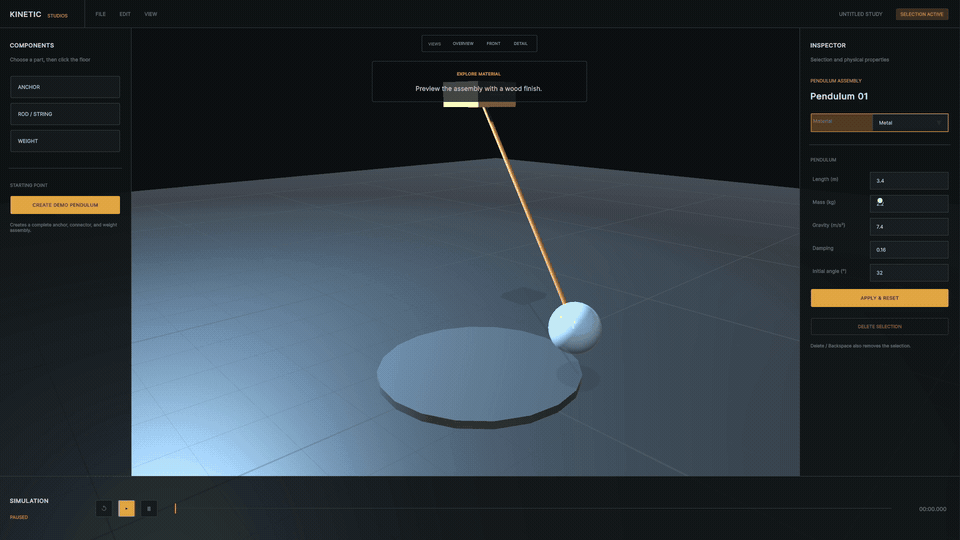This screenshot has width=960, height=540.
Task: Start the simulation with the play button
Action: click(x=126, y=508)
